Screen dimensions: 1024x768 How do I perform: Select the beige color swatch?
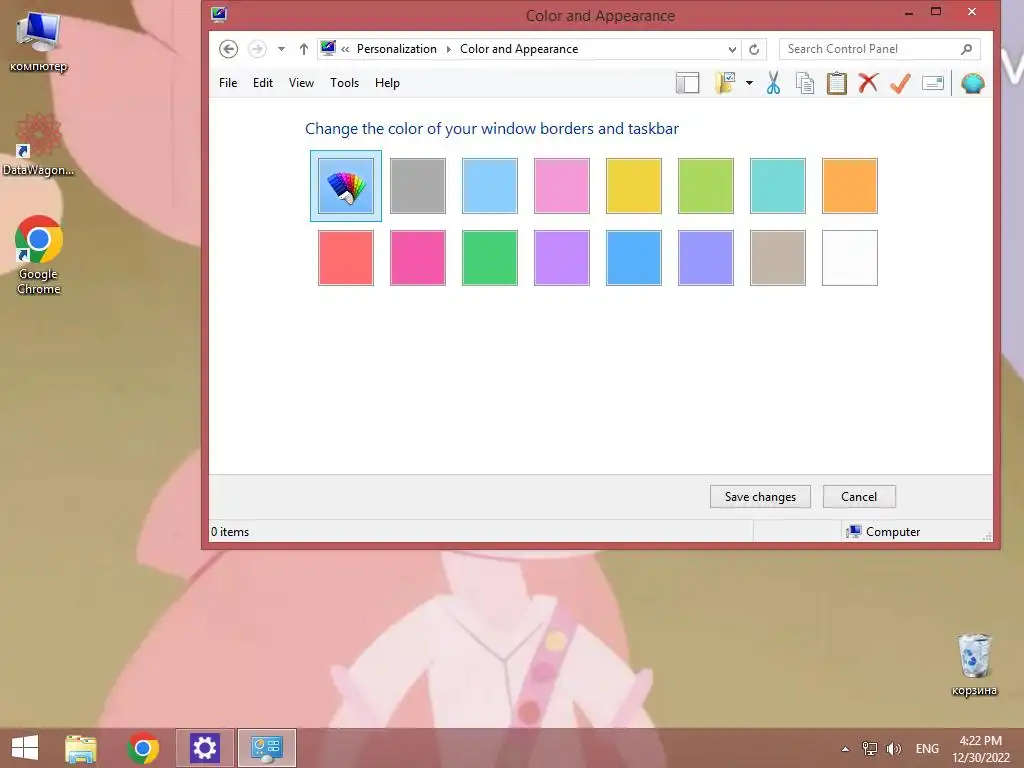point(778,258)
